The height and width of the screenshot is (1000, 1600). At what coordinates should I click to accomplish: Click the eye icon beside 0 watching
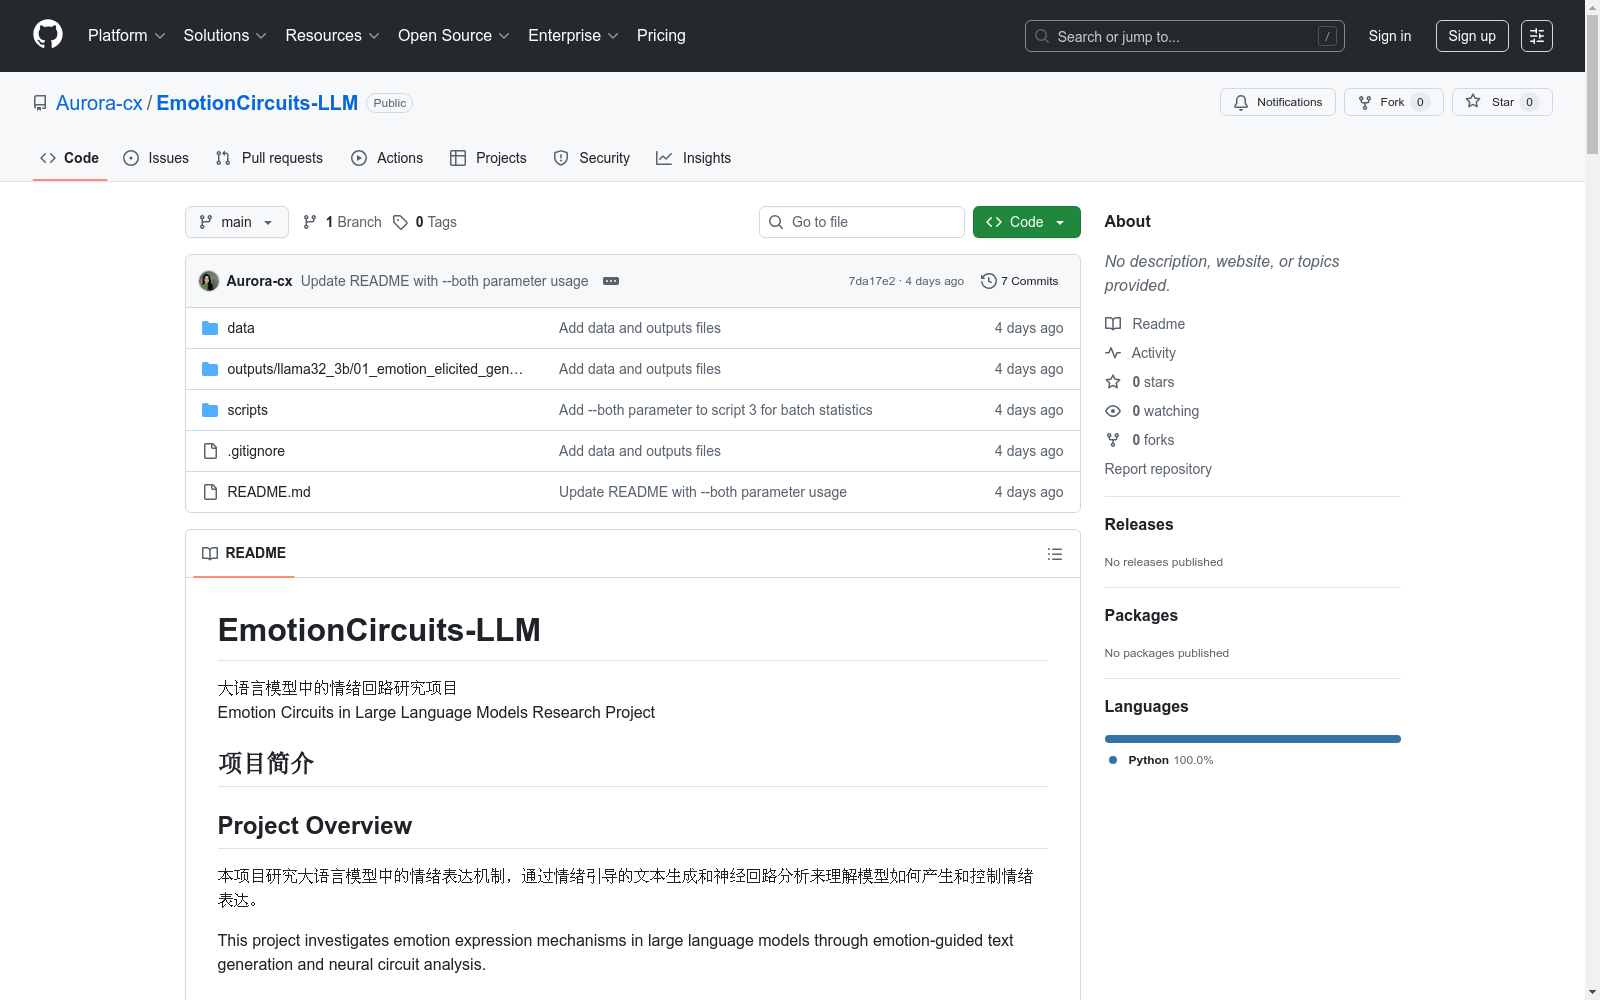pos(1113,411)
